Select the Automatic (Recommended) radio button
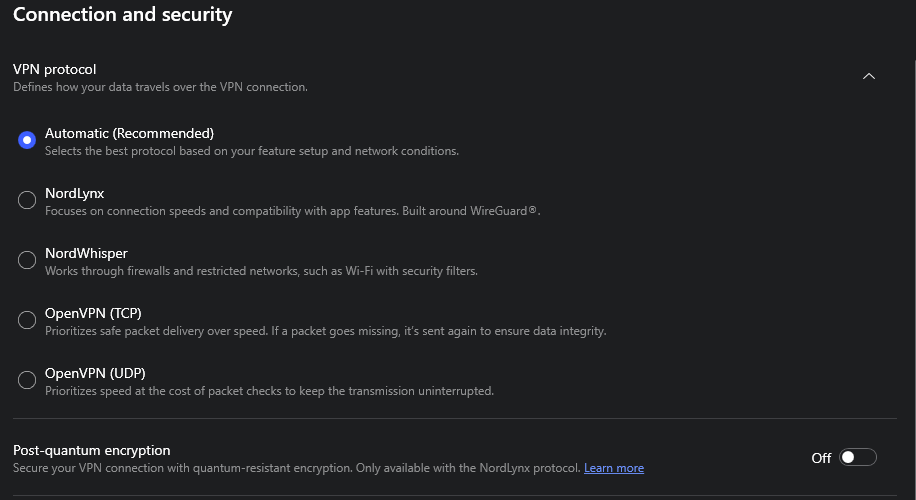This screenshot has width=916, height=500. click(x=27, y=140)
